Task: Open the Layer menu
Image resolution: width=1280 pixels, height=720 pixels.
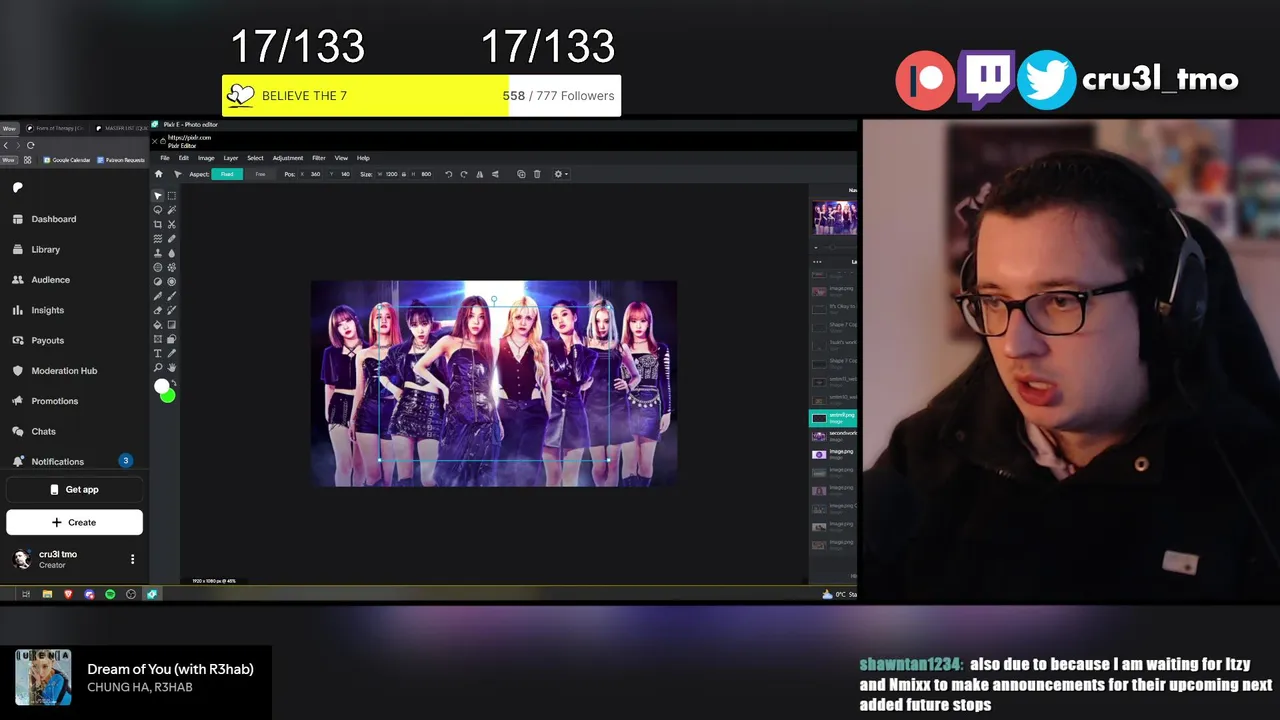Action: [x=231, y=158]
